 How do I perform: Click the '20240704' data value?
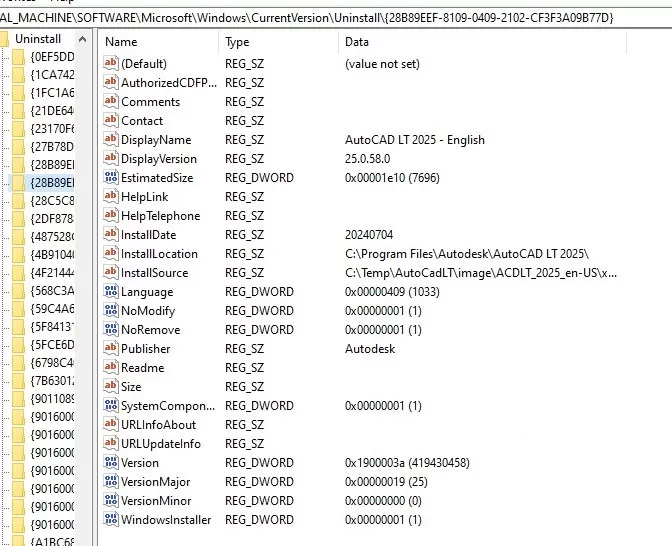(x=369, y=234)
